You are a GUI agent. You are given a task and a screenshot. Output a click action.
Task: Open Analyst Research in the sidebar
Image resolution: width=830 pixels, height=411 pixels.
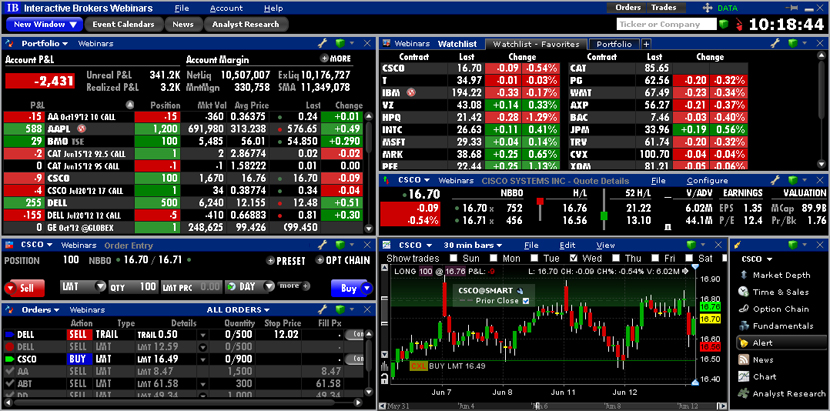point(781,394)
